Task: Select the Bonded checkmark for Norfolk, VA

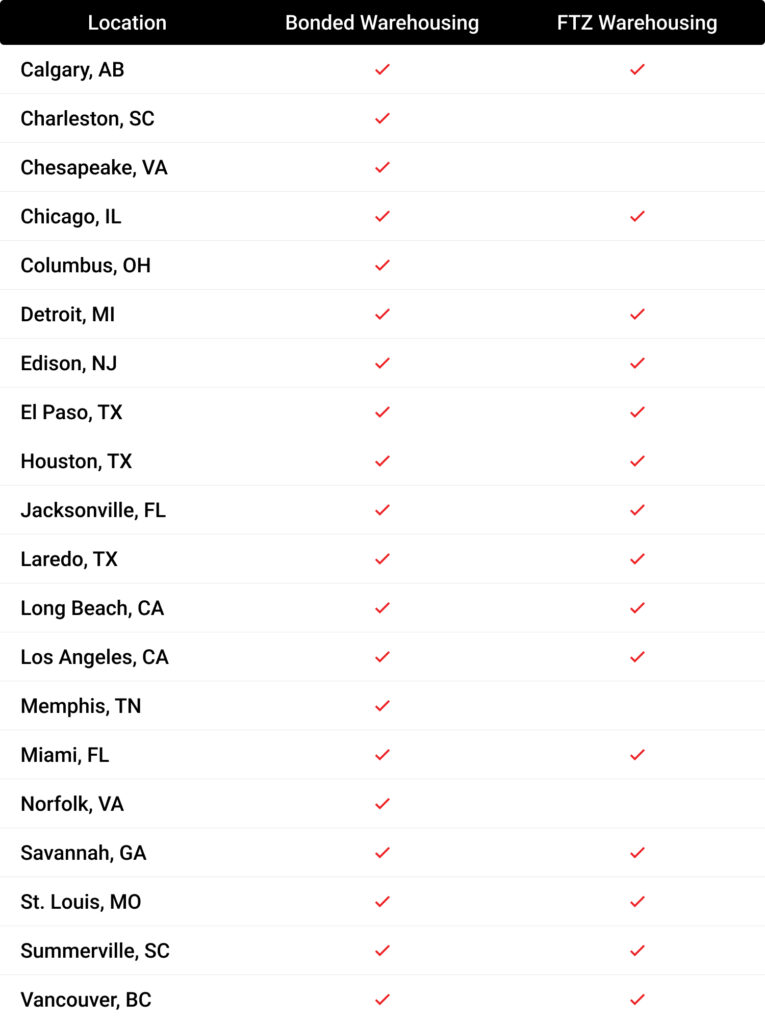Action: tap(382, 804)
